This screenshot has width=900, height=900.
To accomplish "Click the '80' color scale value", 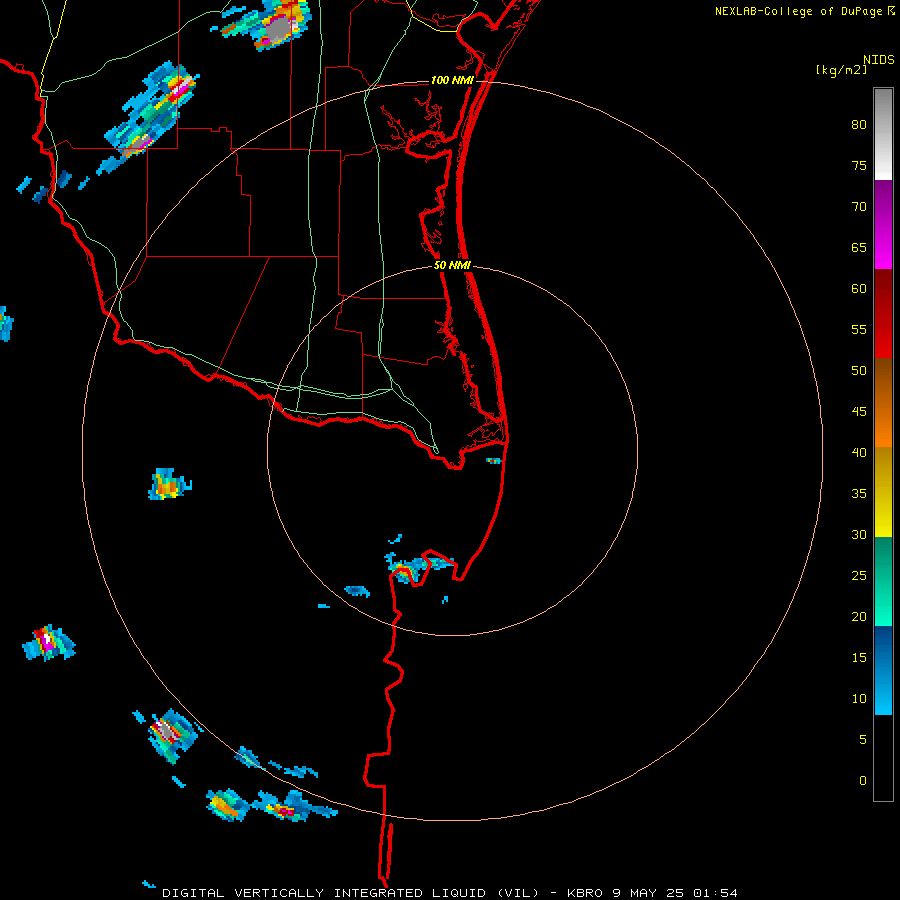I will [x=859, y=125].
